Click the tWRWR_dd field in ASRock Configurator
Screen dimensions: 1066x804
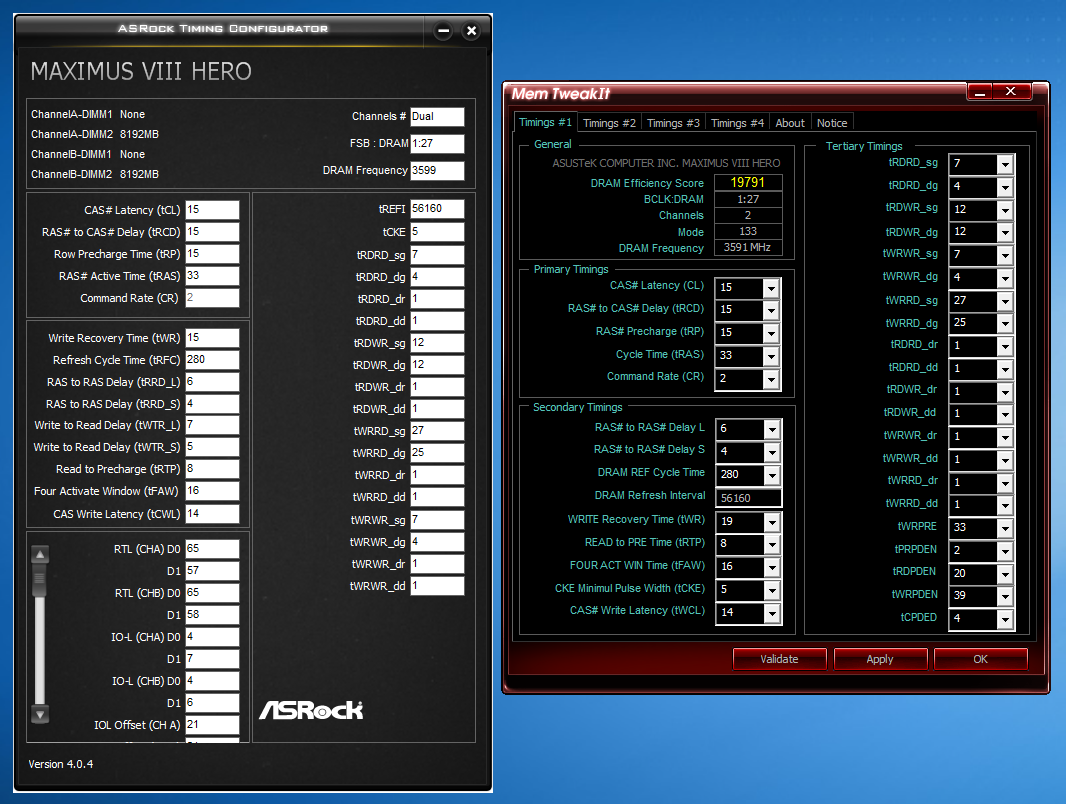[x=437, y=586]
